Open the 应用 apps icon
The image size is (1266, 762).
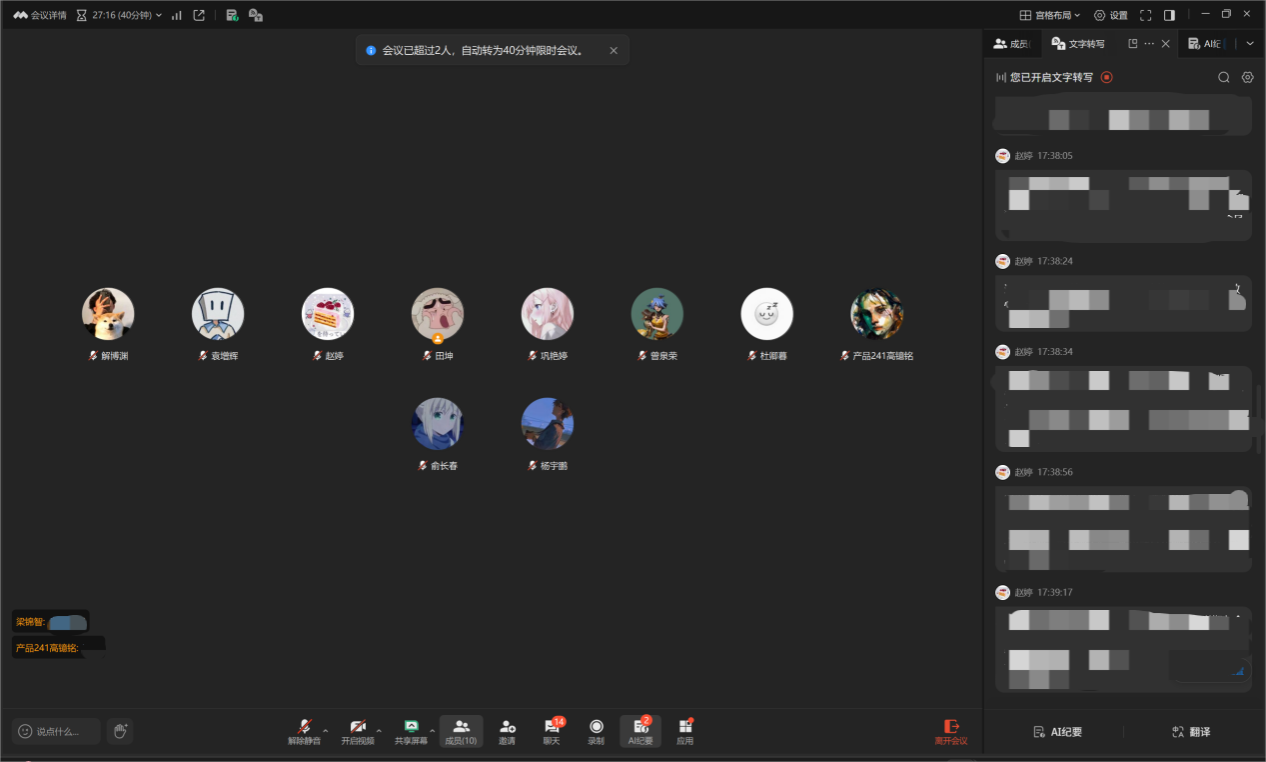pos(685,730)
